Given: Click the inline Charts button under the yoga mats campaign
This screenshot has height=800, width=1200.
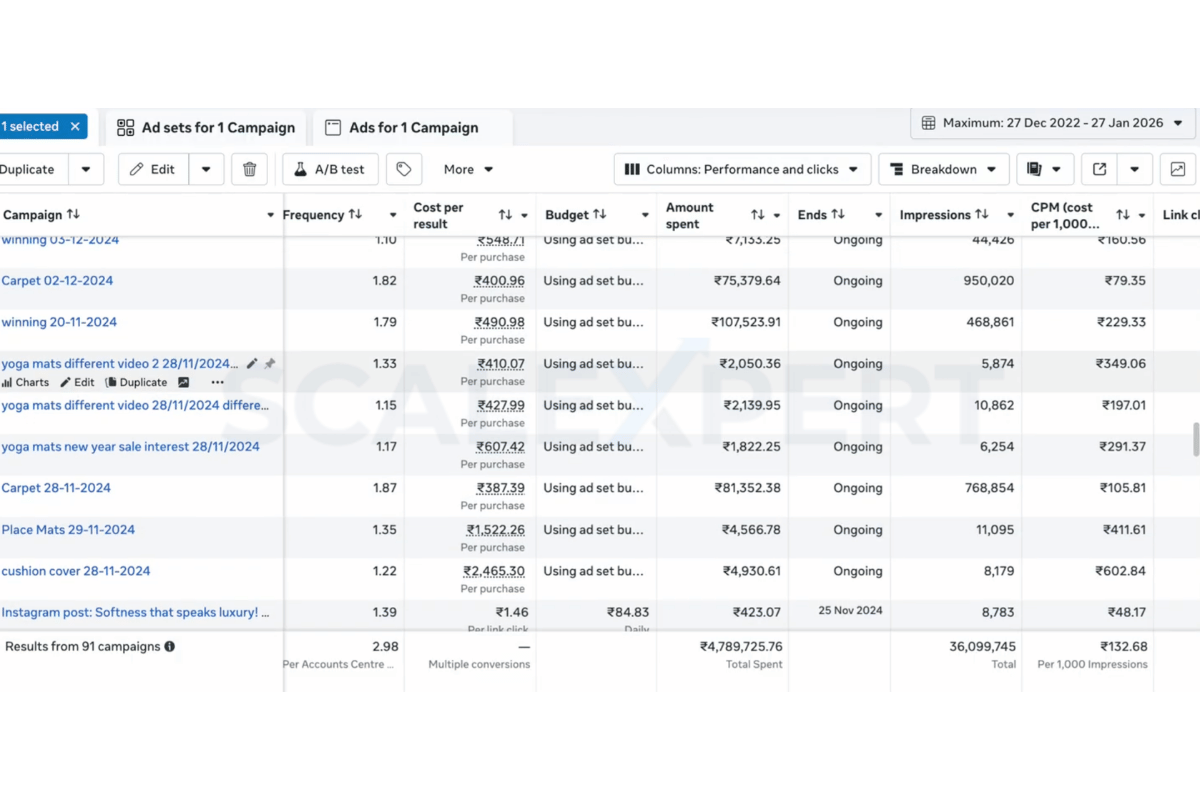Looking at the screenshot, I should click(x=25, y=382).
